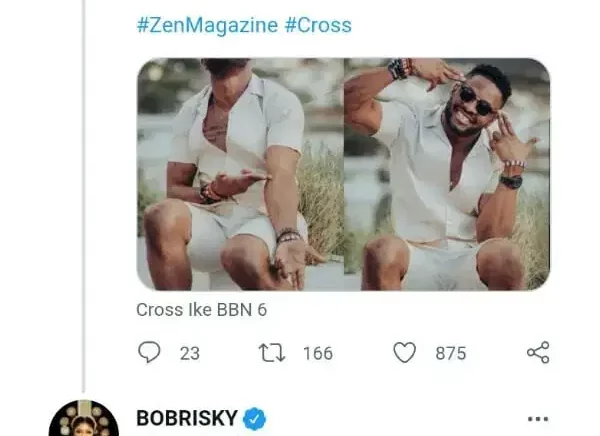Open the BOBRISKY profile name
This screenshot has width=600, height=436.
[186, 419]
